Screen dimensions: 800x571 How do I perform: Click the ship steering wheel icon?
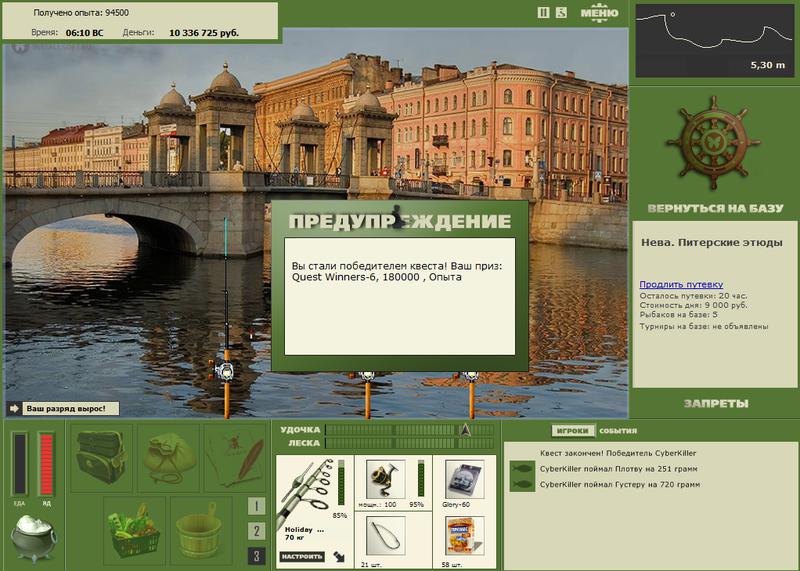(713, 142)
